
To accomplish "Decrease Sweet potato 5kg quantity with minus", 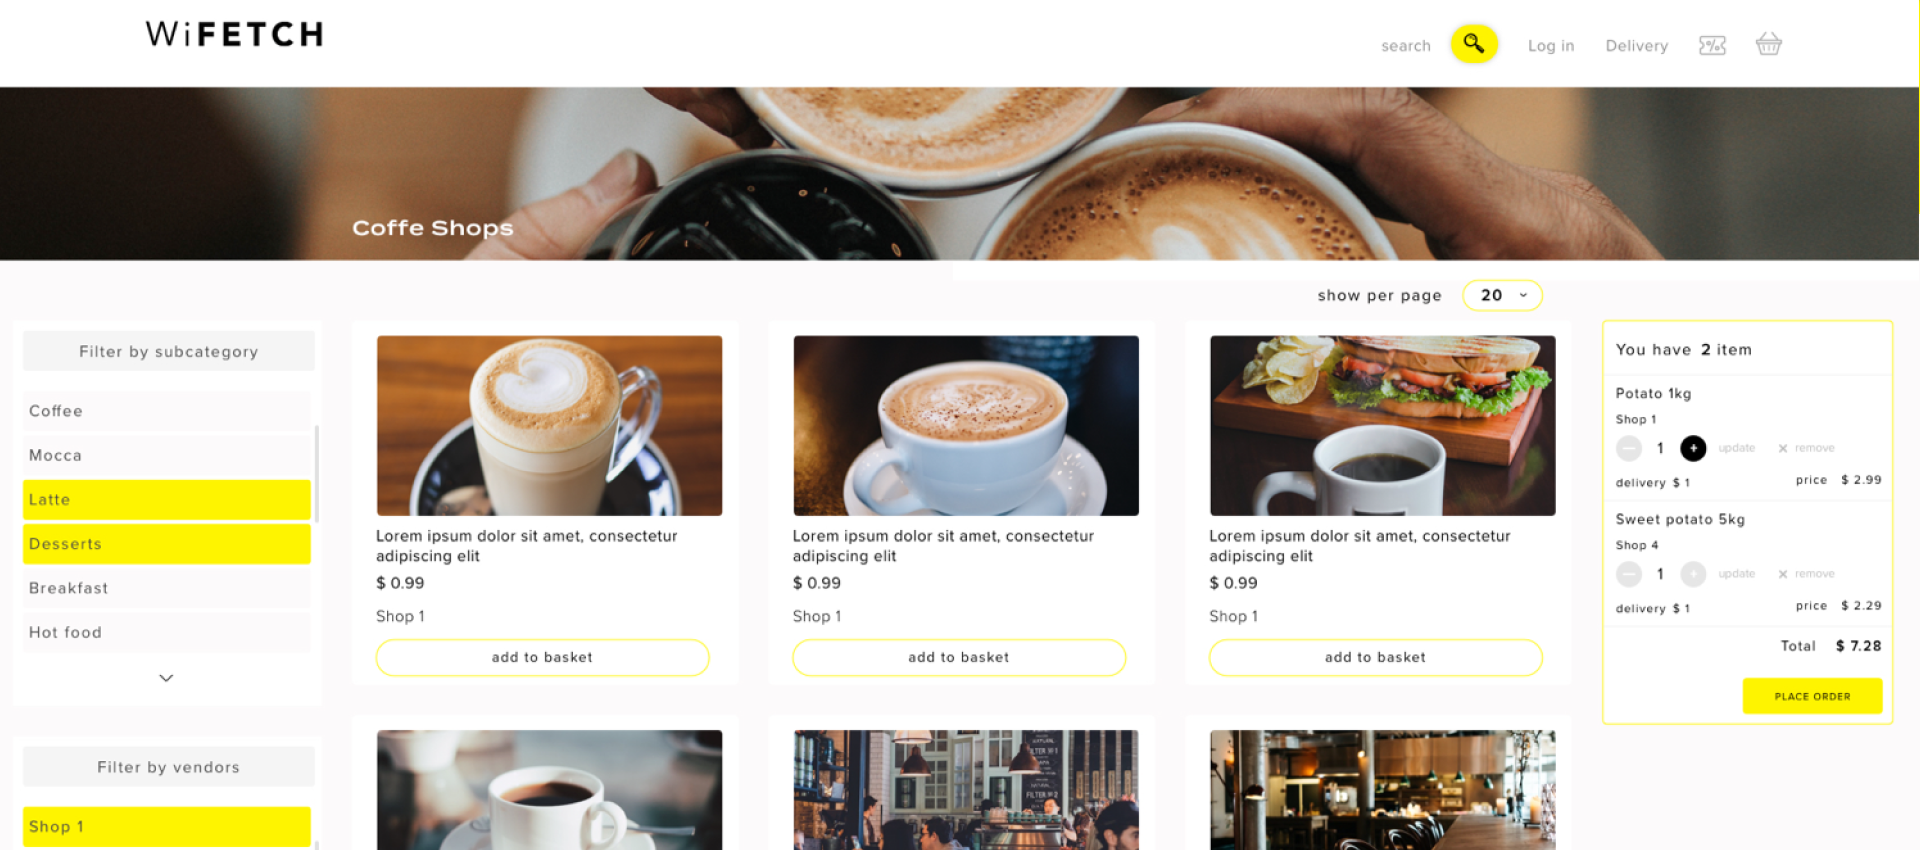I will tap(1629, 574).
